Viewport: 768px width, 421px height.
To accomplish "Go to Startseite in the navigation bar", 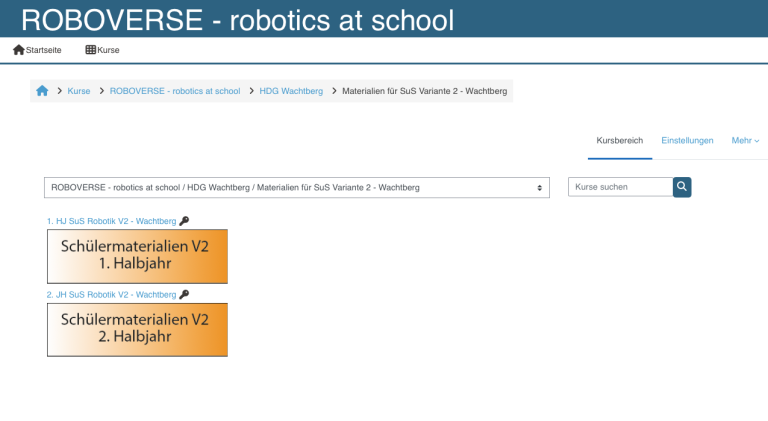I will click(x=43, y=50).
